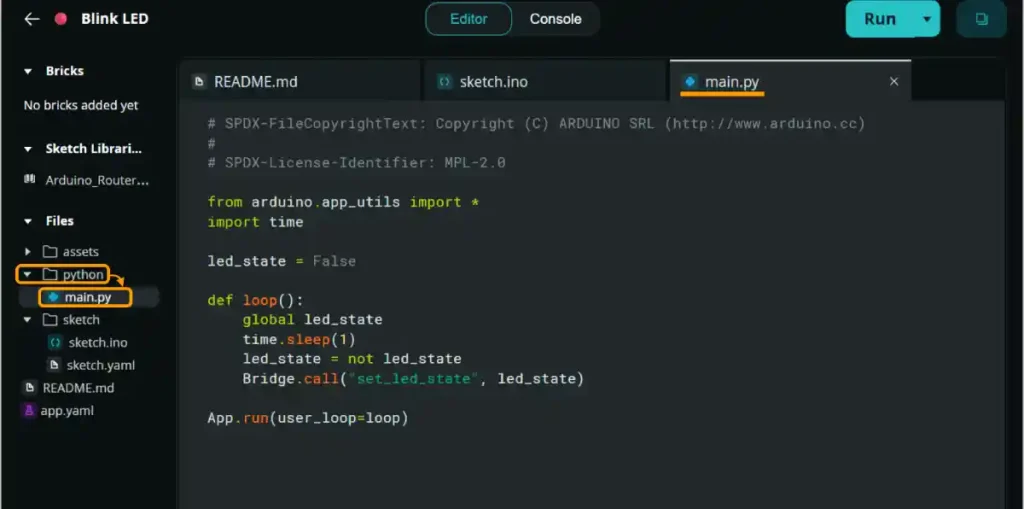Viewport: 1024px width, 509px height.
Task: Click the sketch.ino tab code icon
Action: (x=445, y=82)
